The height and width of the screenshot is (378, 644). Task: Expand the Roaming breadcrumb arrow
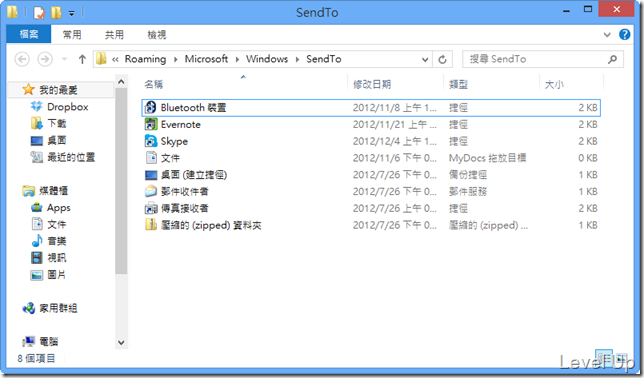tap(175, 60)
